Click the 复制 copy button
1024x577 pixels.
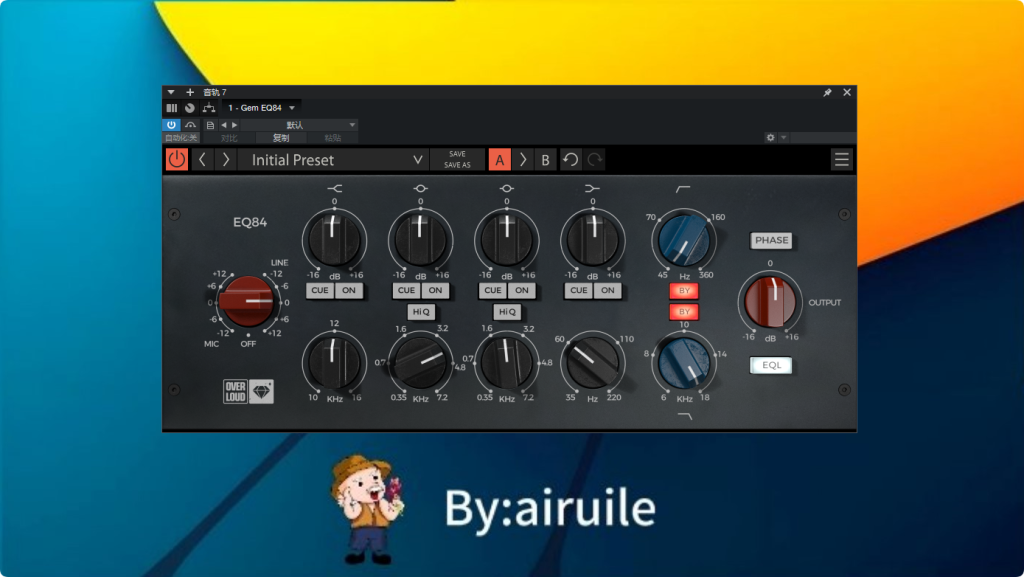point(281,138)
